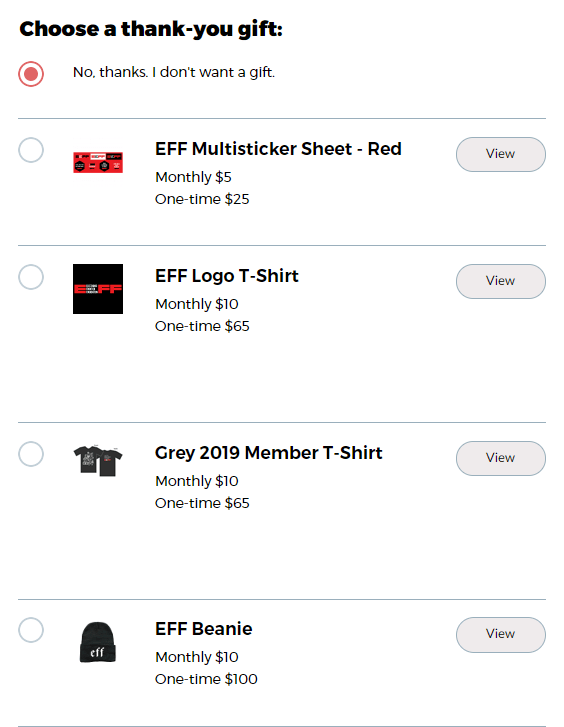Click 'Monthly $5' sticker price text
The height and width of the screenshot is (727, 564).
tap(193, 177)
